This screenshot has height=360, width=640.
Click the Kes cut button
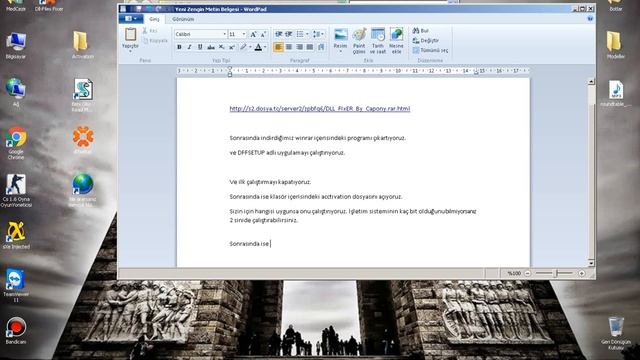click(x=150, y=31)
